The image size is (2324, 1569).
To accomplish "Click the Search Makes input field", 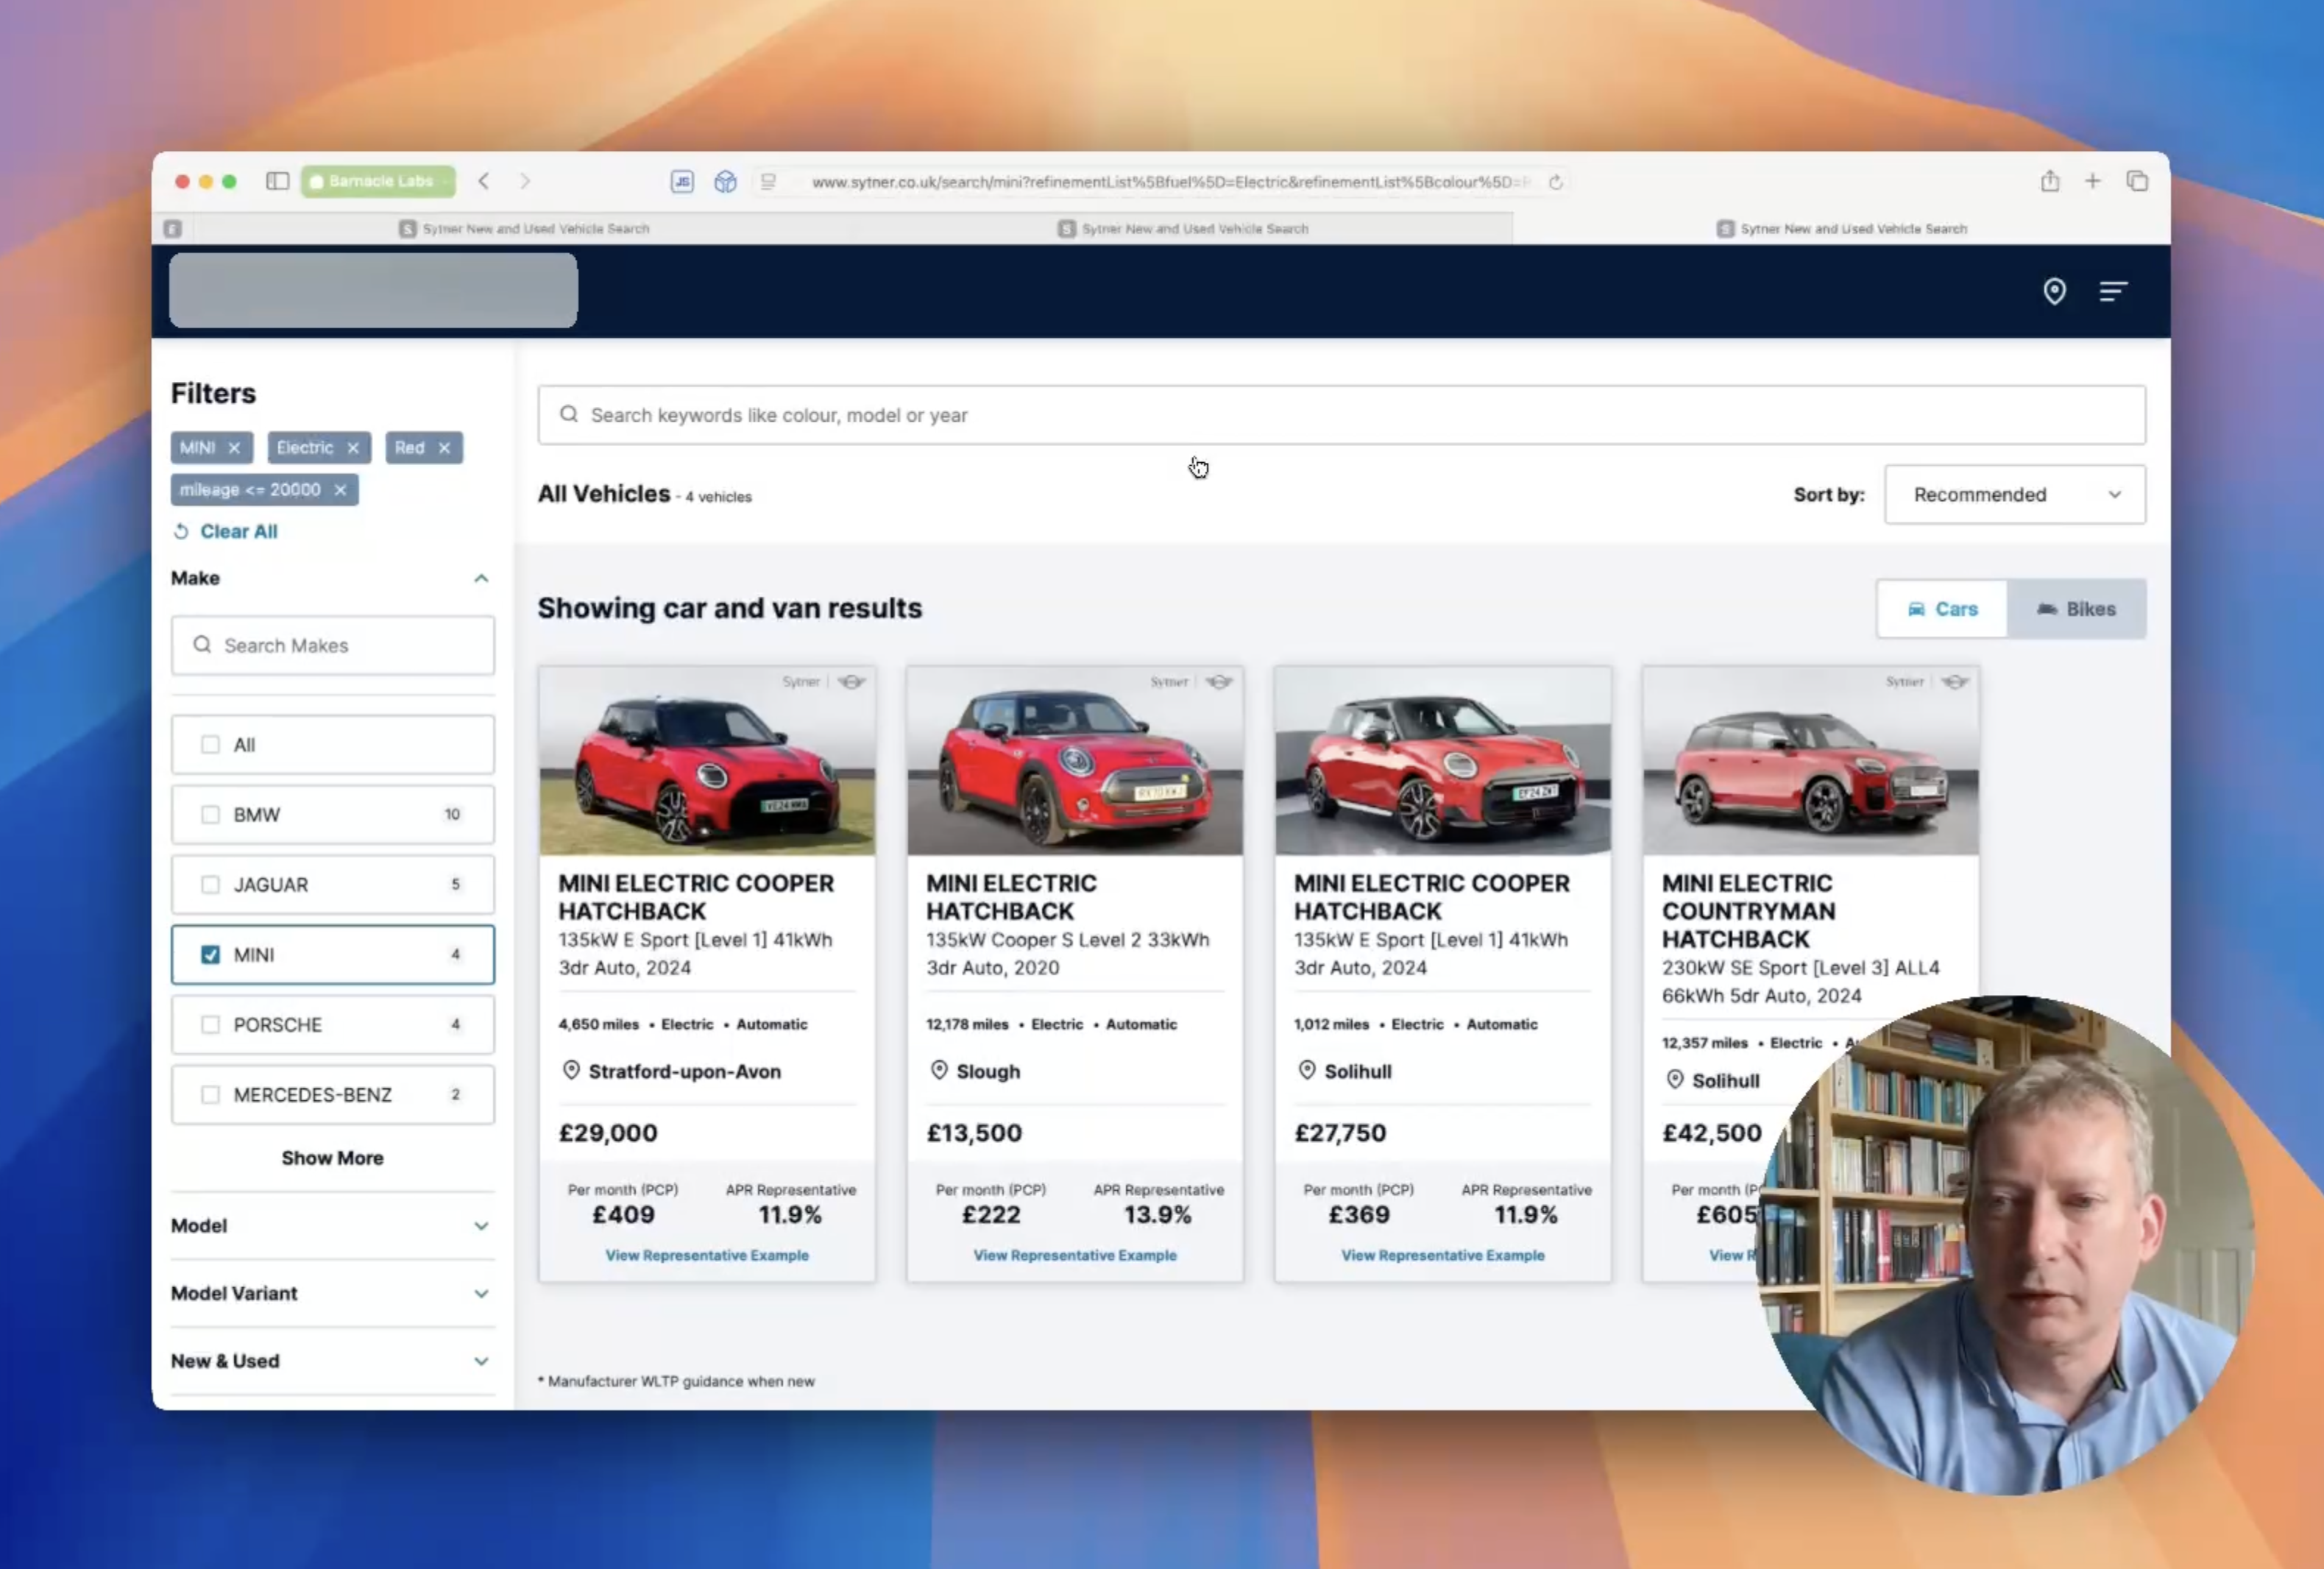I will point(332,645).
